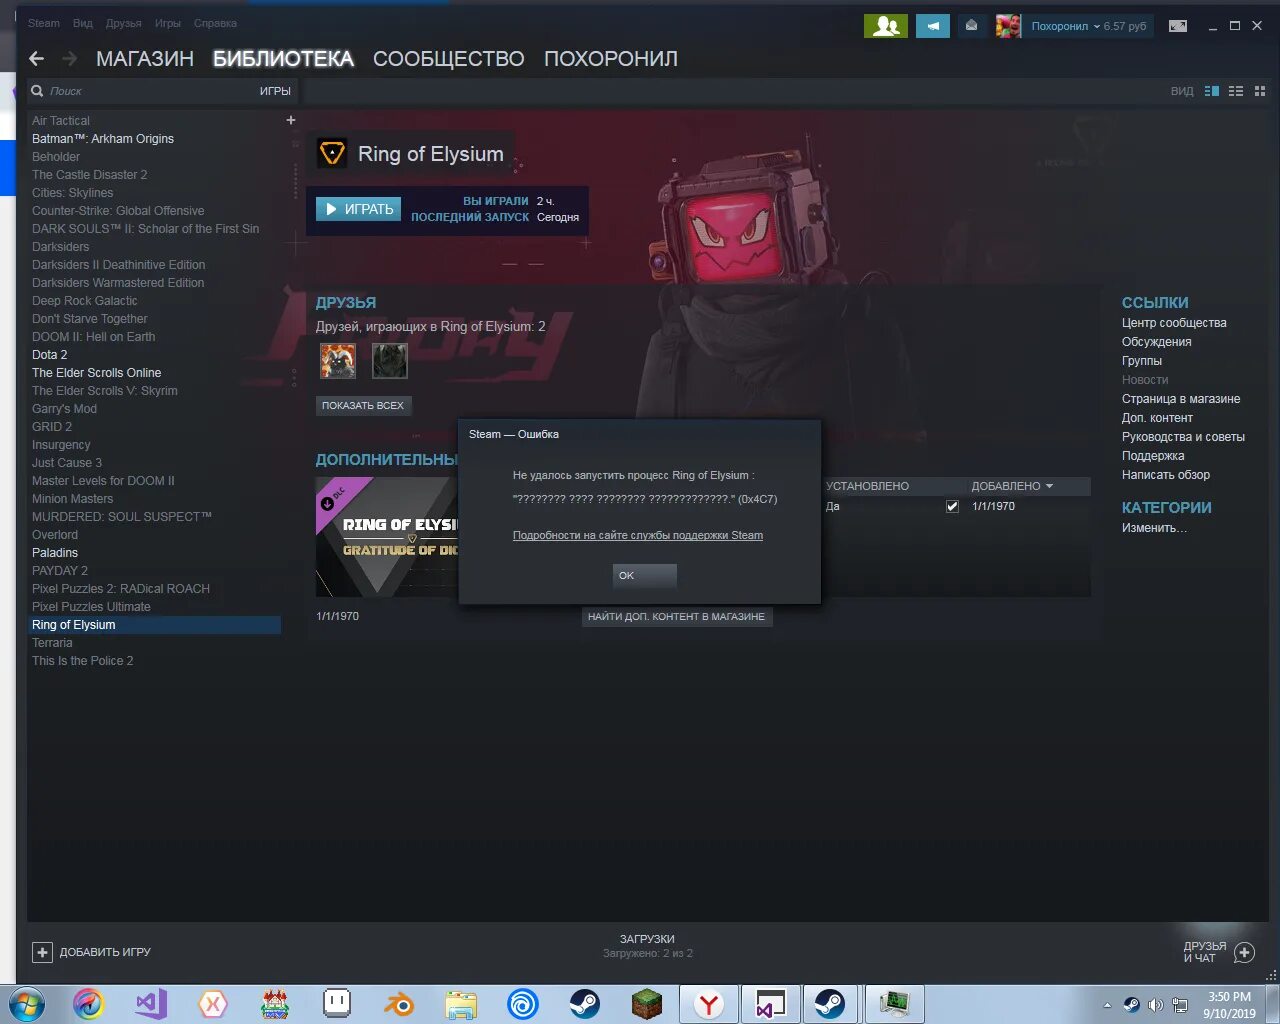1280x1024 pixels.
Task: Click the Ring of Elysium game logo
Action: point(332,153)
